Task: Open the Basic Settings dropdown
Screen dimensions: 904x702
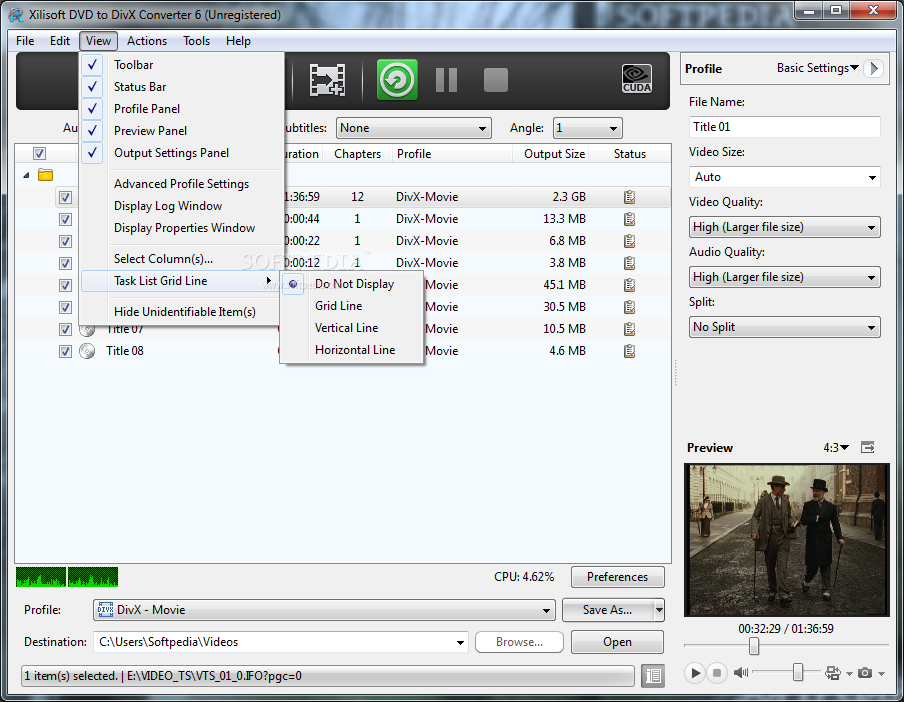Action: click(818, 68)
